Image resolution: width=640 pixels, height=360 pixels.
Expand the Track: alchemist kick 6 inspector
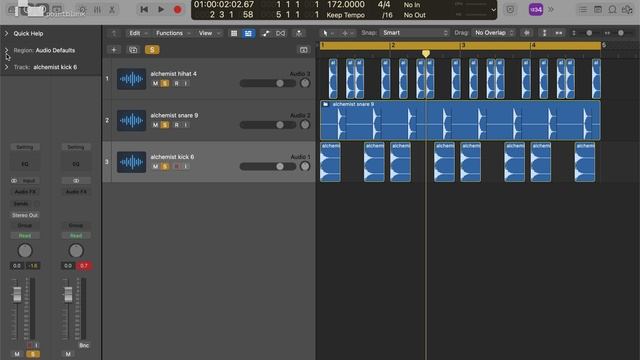point(6,67)
